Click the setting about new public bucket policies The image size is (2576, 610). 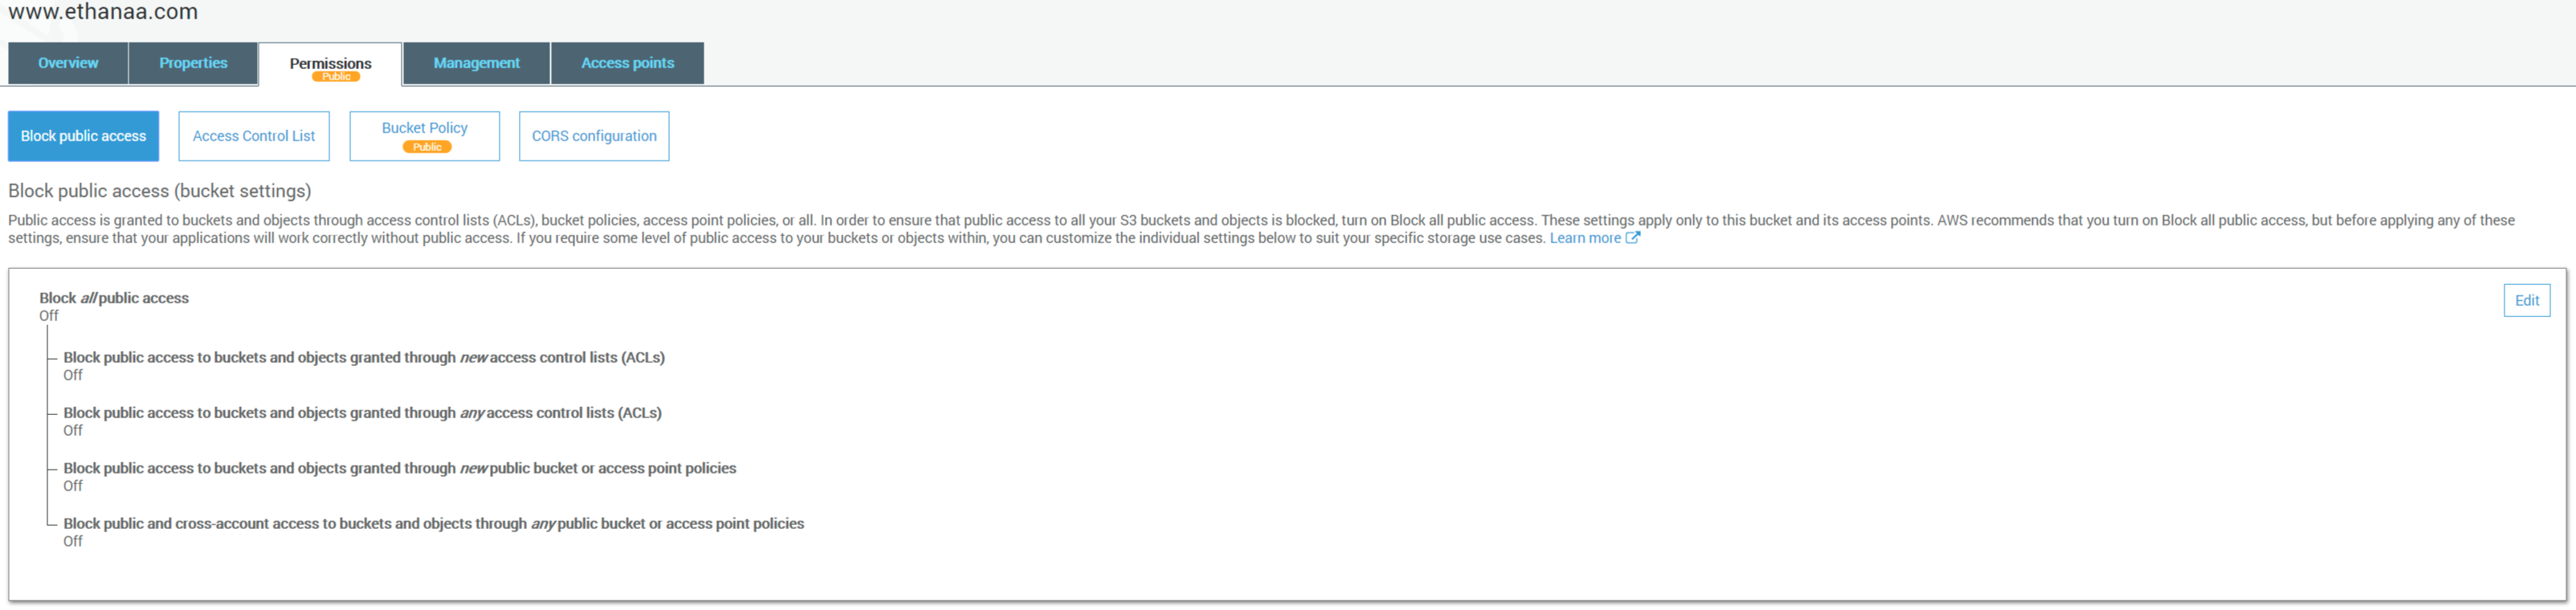(400, 468)
